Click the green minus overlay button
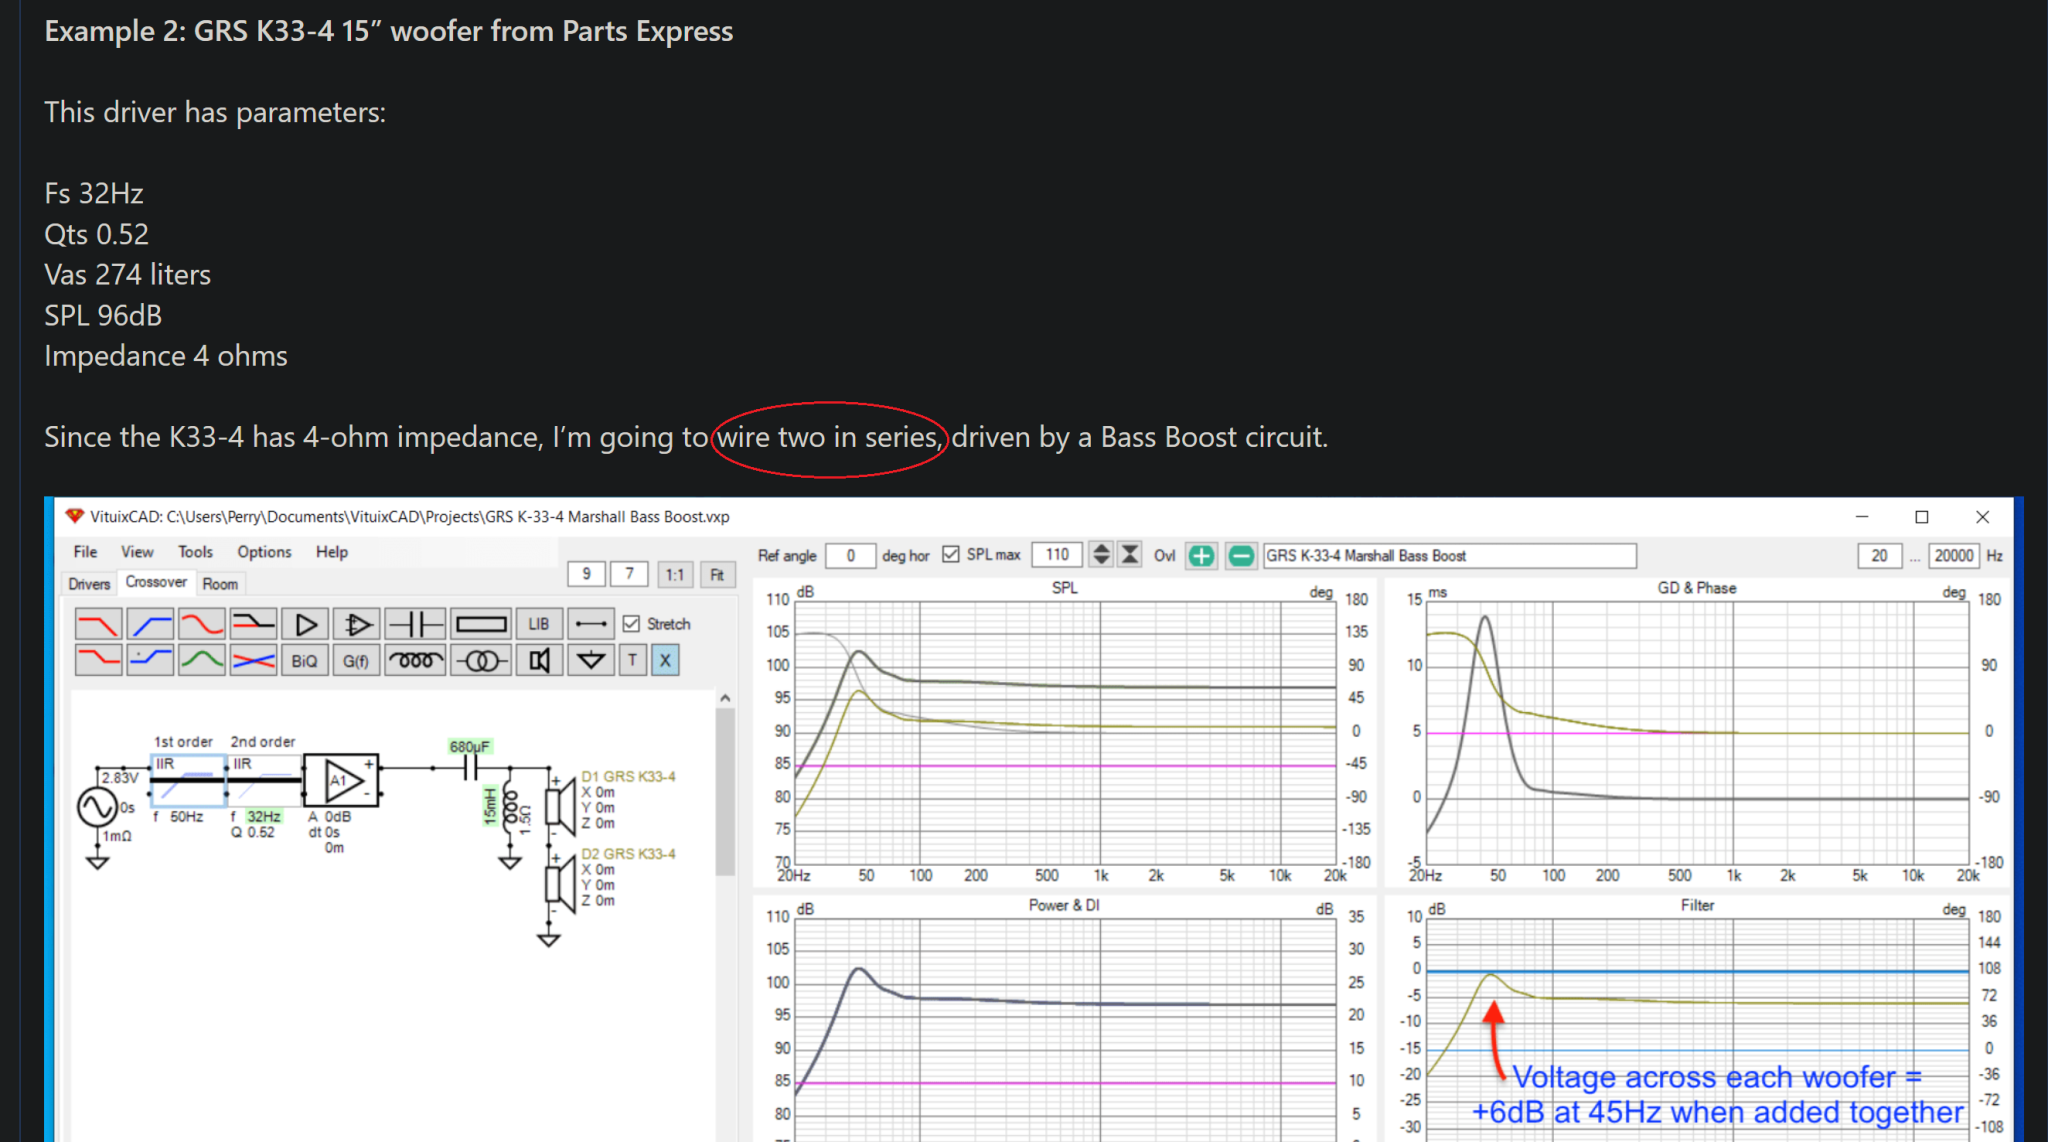Image resolution: width=2048 pixels, height=1142 pixels. (1241, 556)
